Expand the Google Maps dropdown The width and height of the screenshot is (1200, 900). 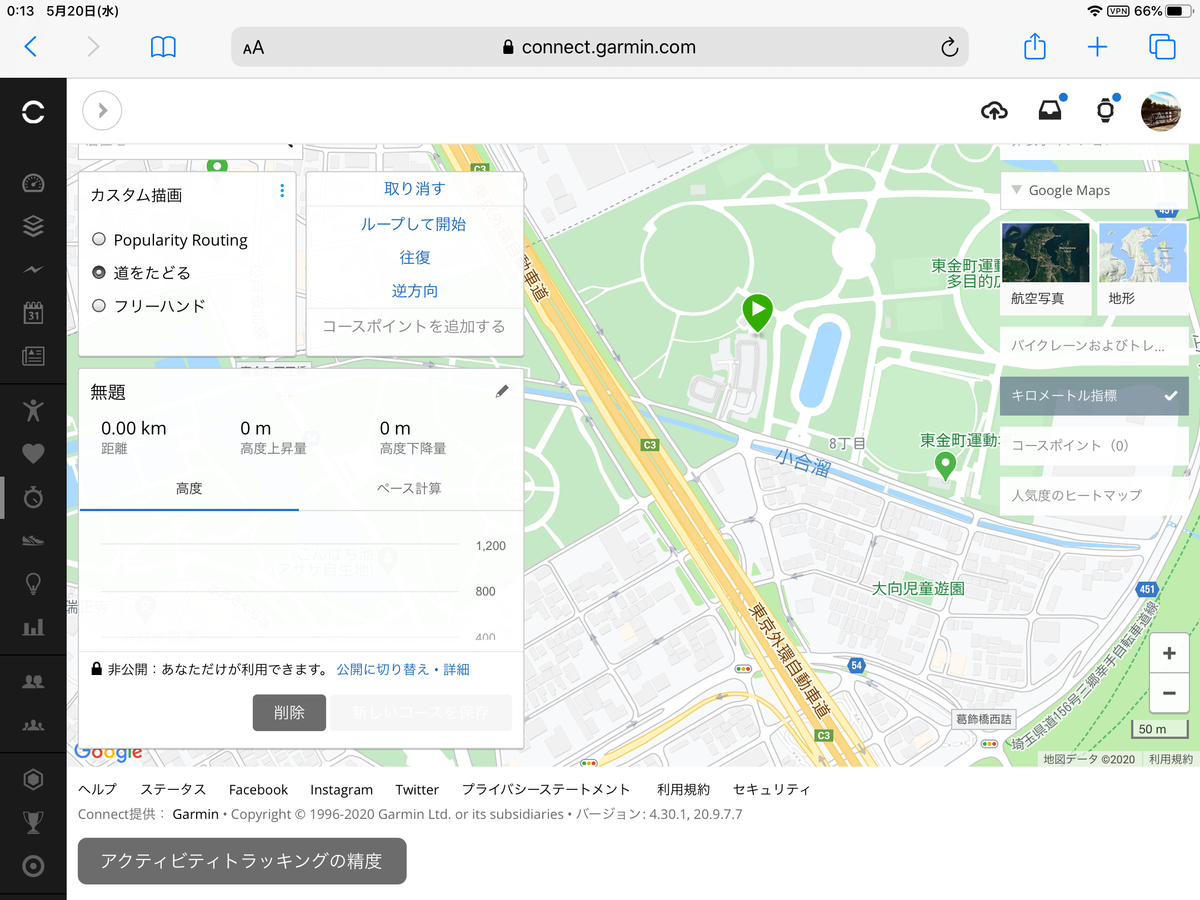click(x=1094, y=190)
